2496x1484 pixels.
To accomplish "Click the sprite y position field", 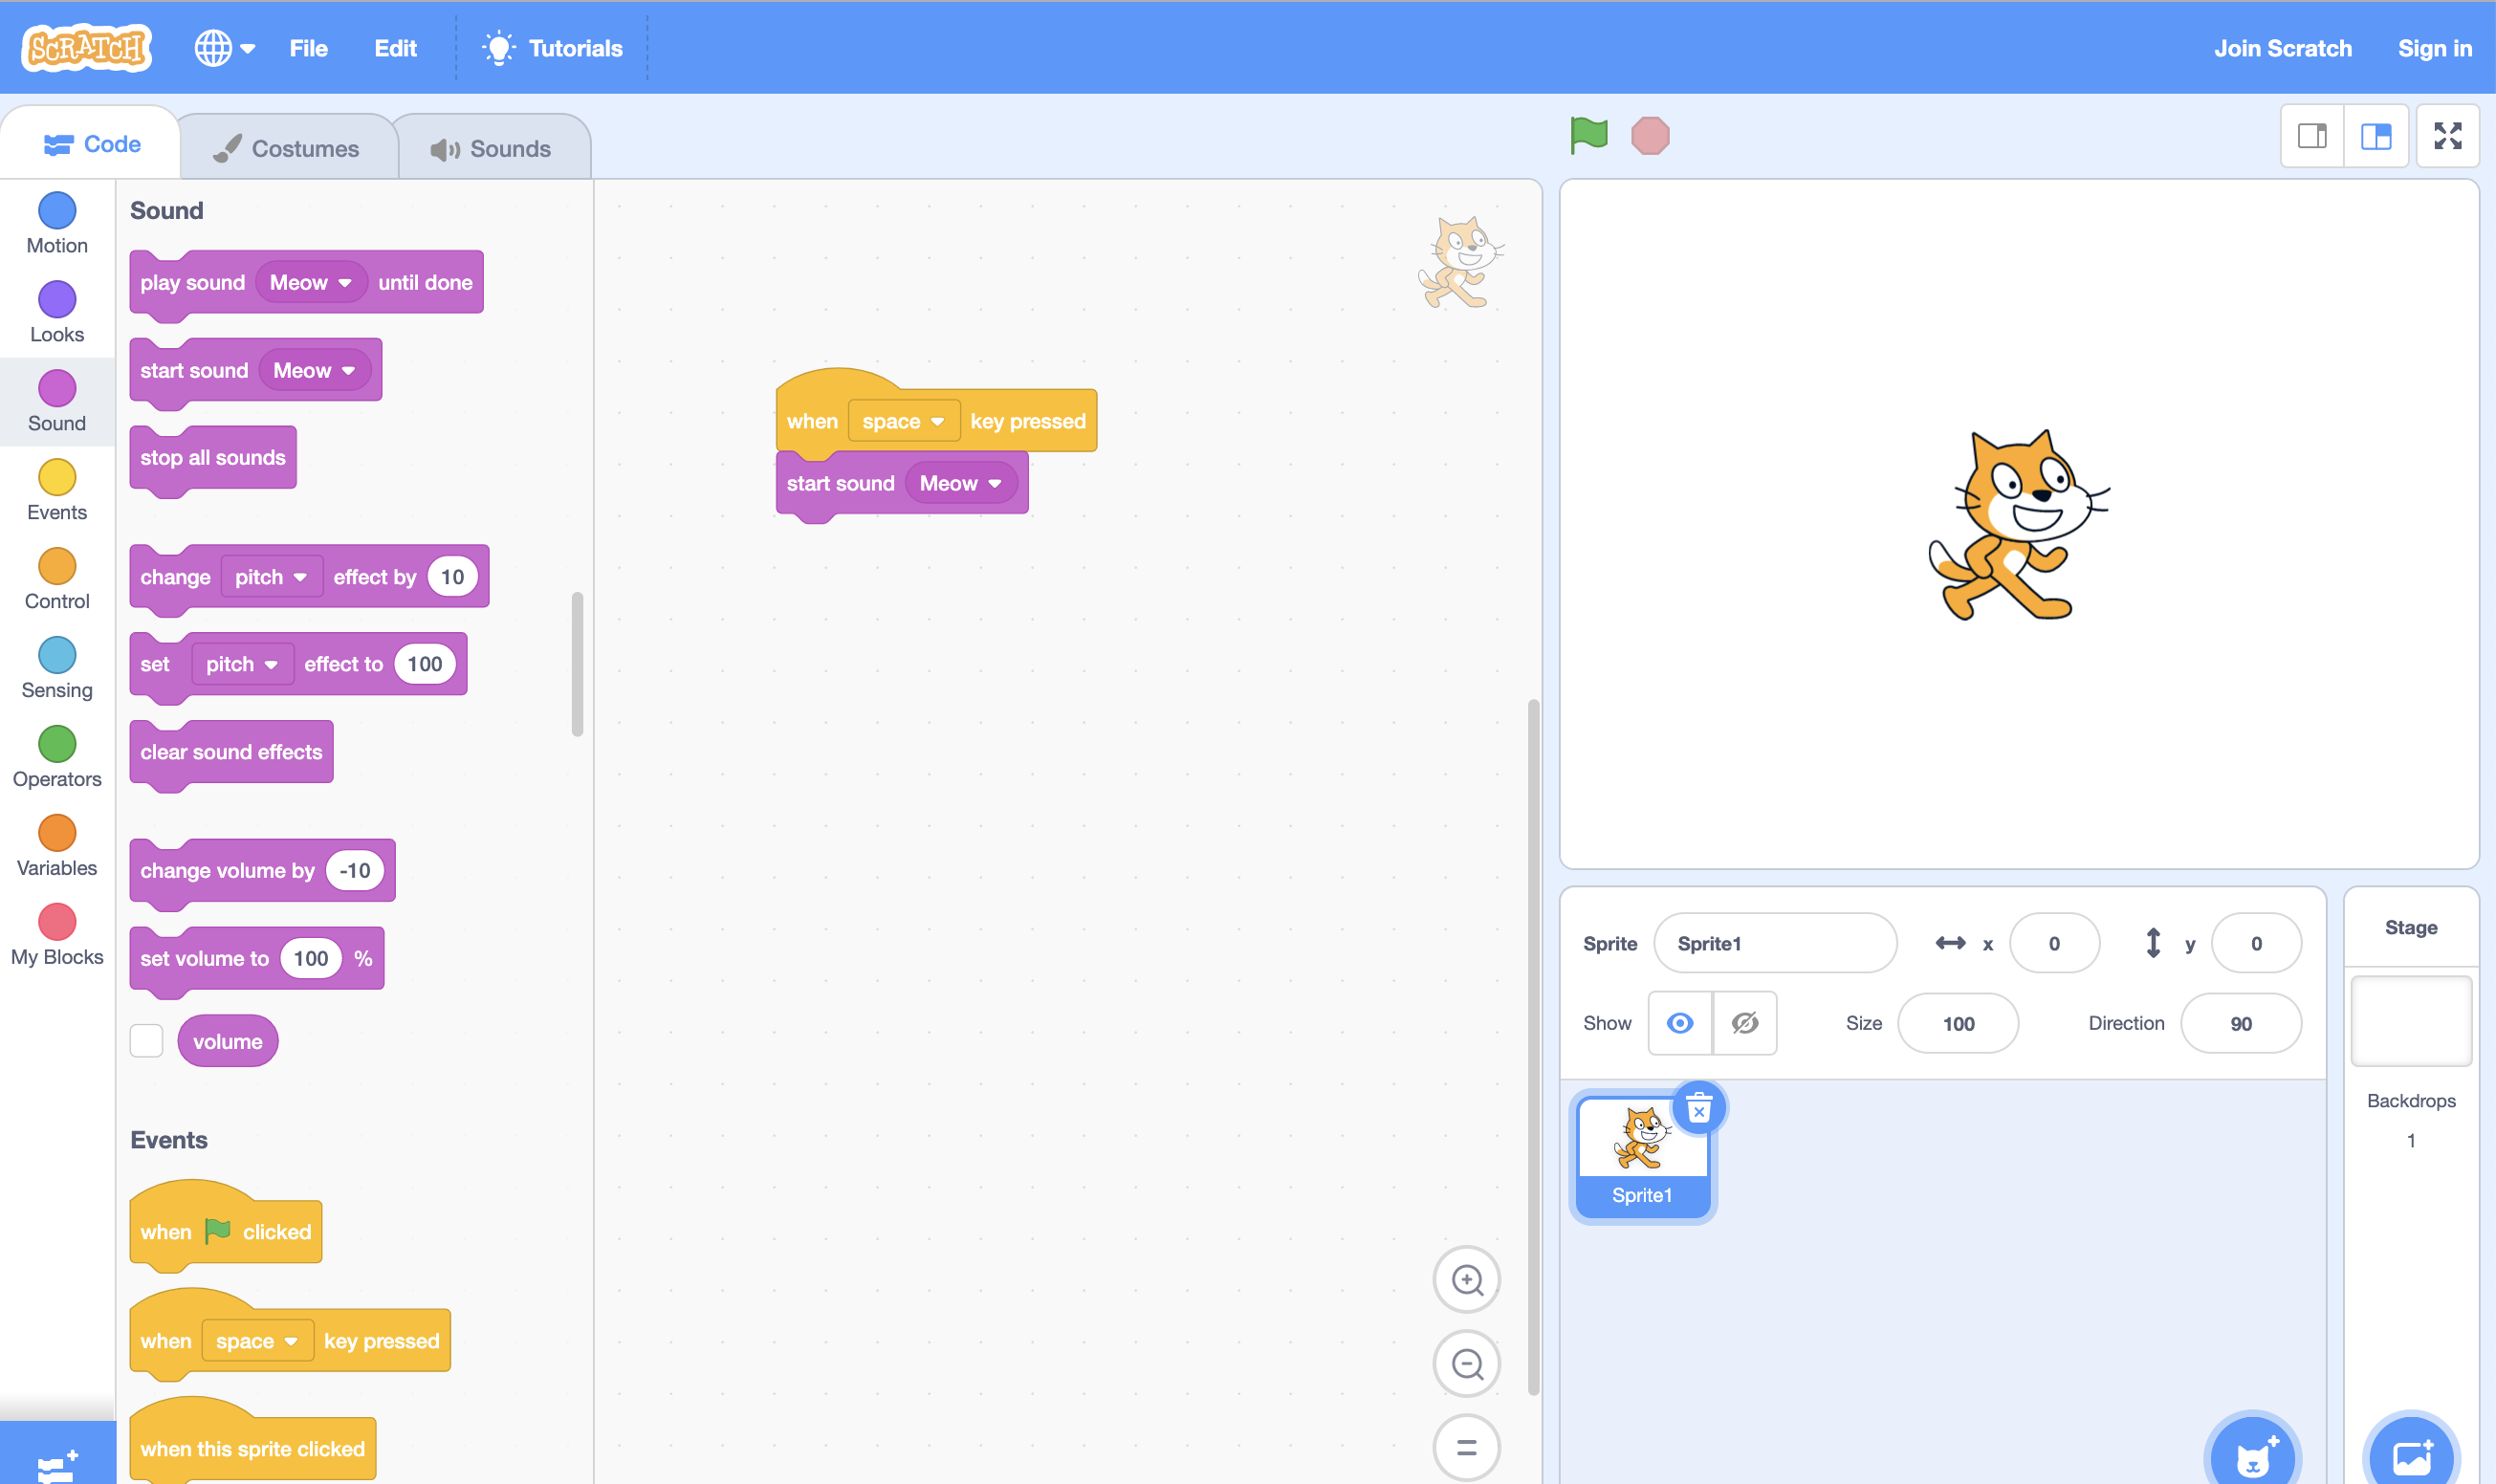I will (2256, 943).
